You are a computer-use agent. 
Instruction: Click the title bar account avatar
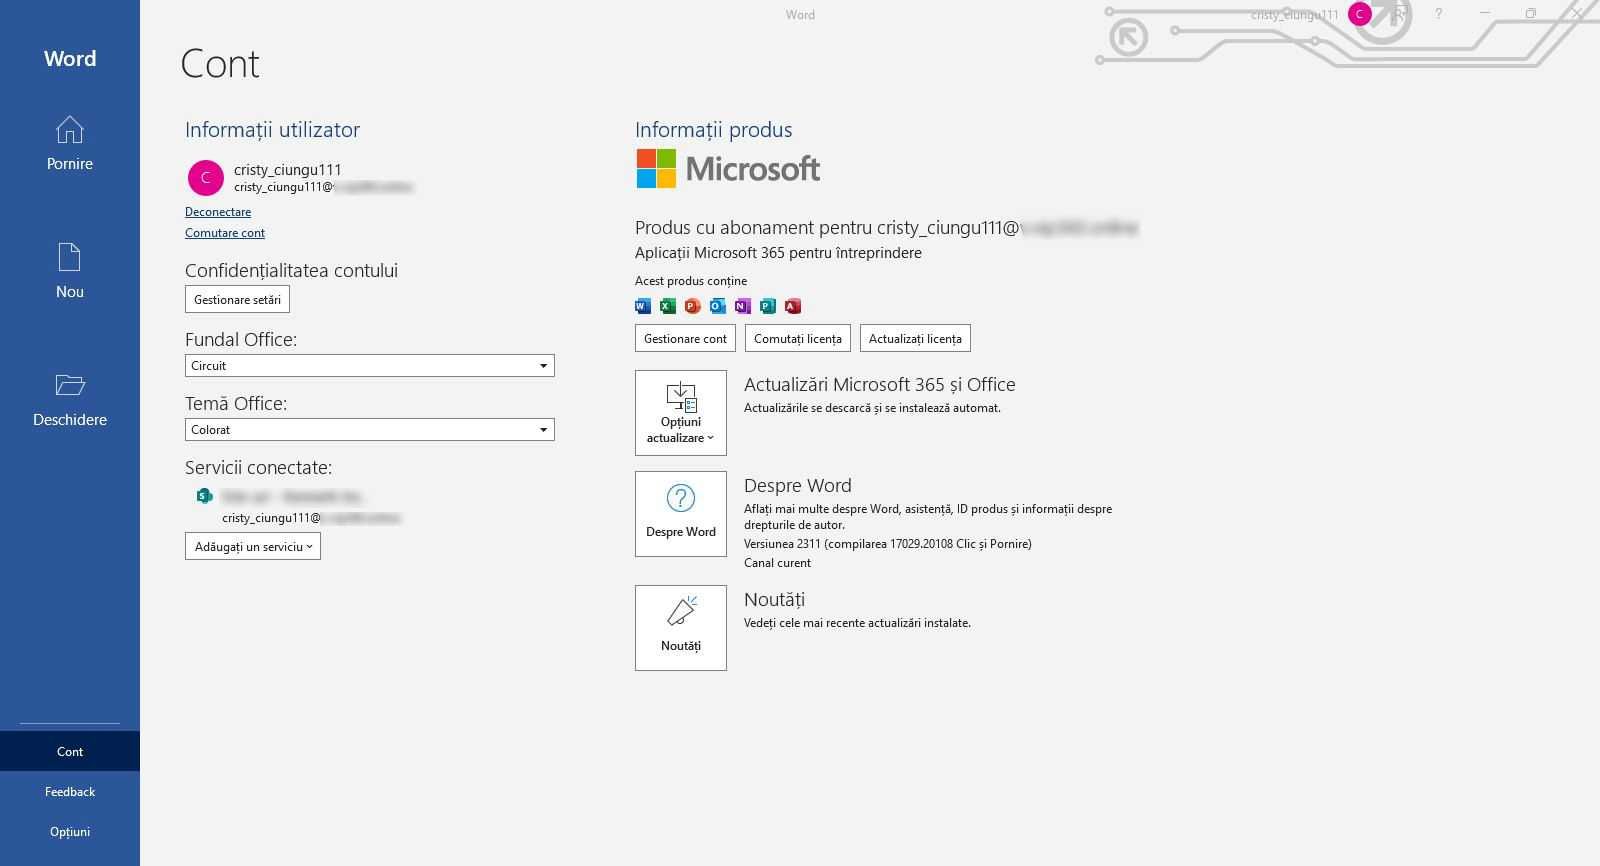(1359, 14)
